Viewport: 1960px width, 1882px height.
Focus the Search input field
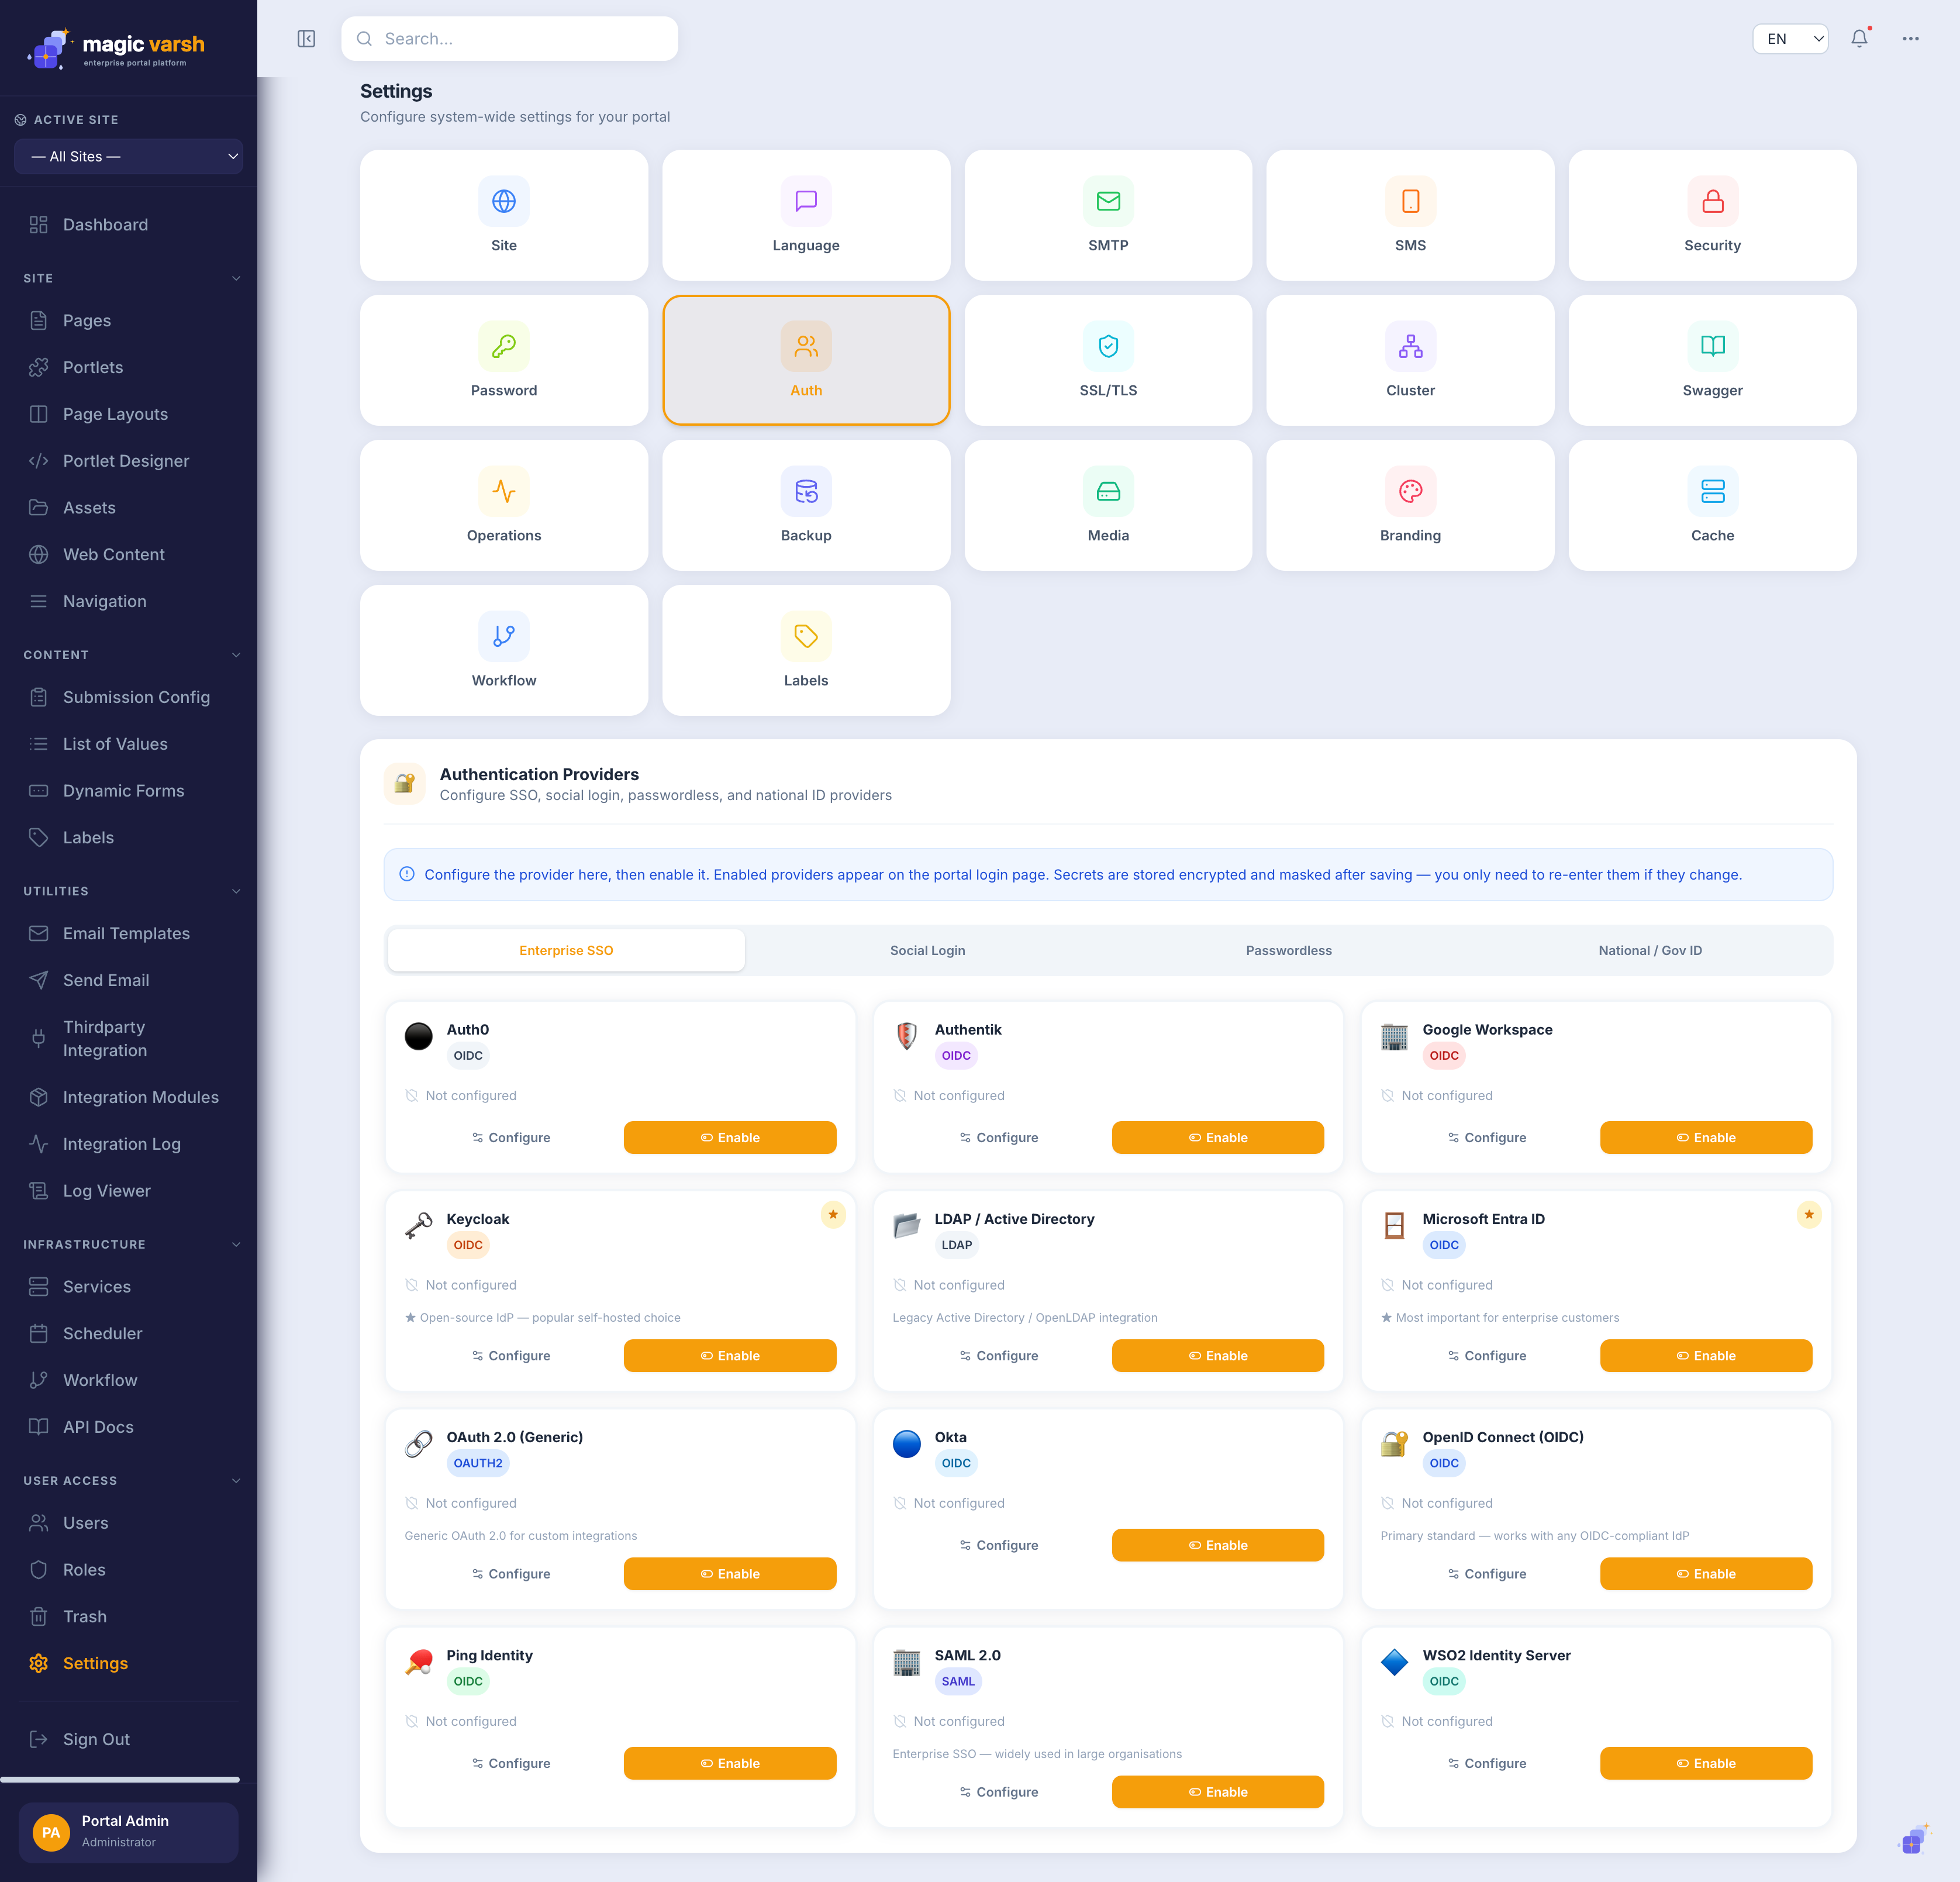[x=510, y=39]
